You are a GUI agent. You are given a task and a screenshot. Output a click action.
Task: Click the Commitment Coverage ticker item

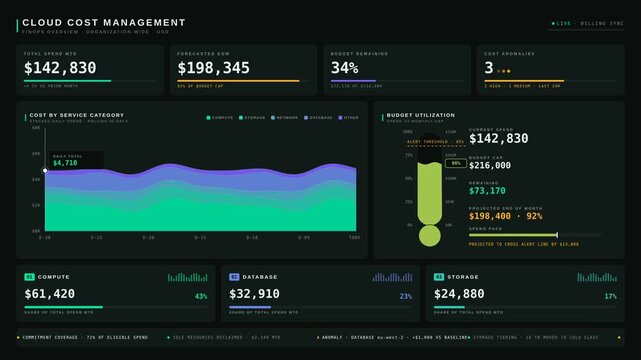[x=83, y=338]
